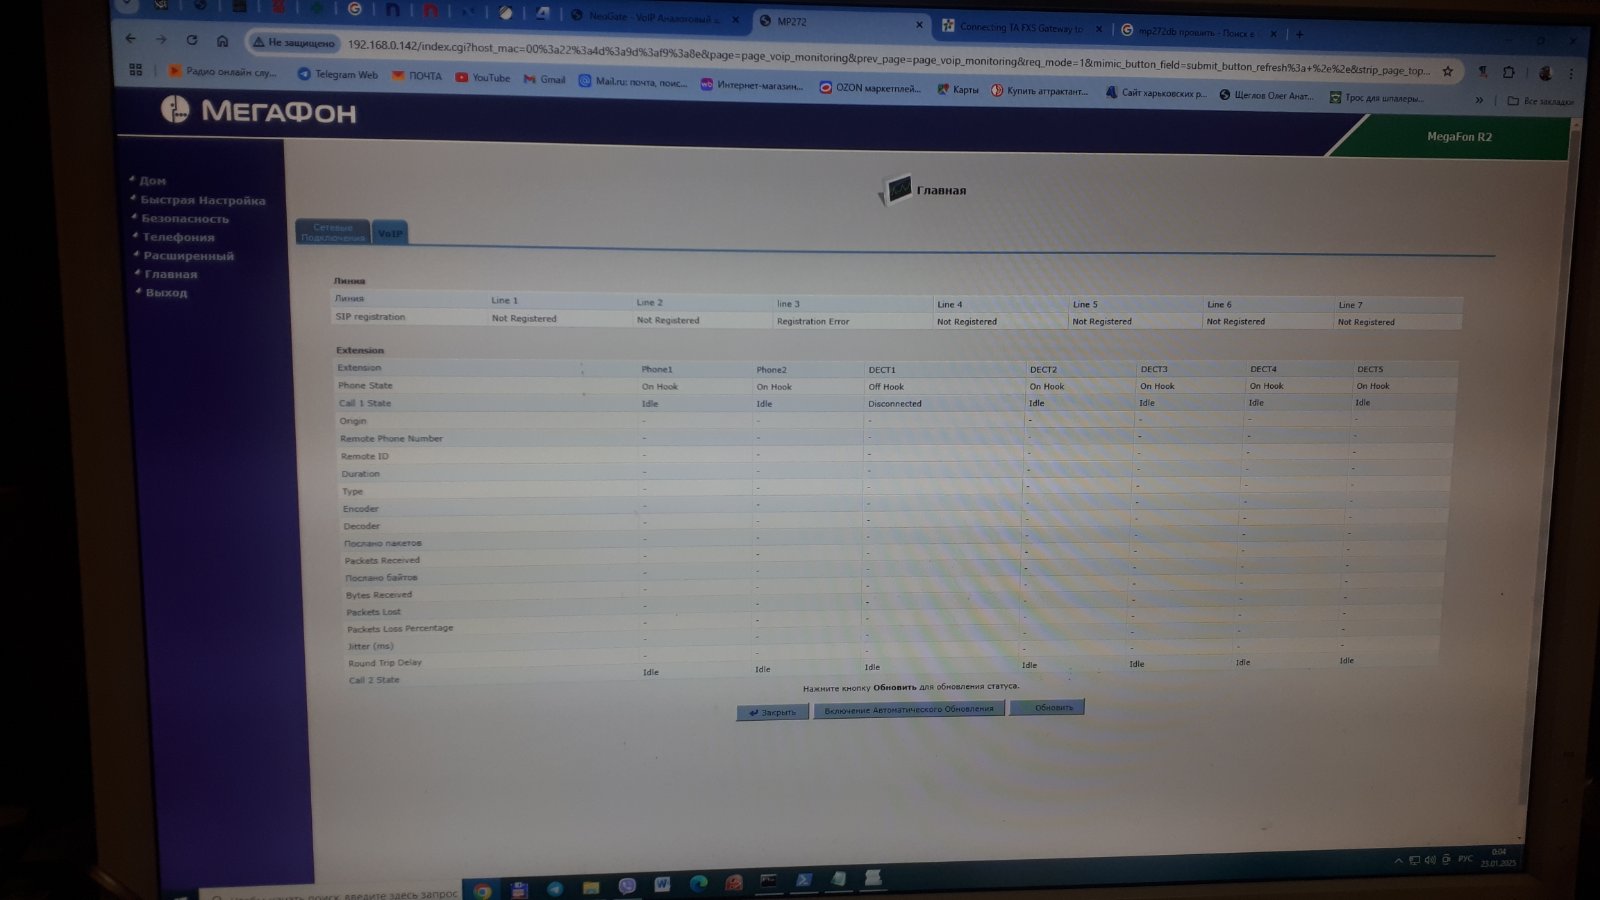
Task: Close the MP272 browser tab
Action: coord(919,24)
